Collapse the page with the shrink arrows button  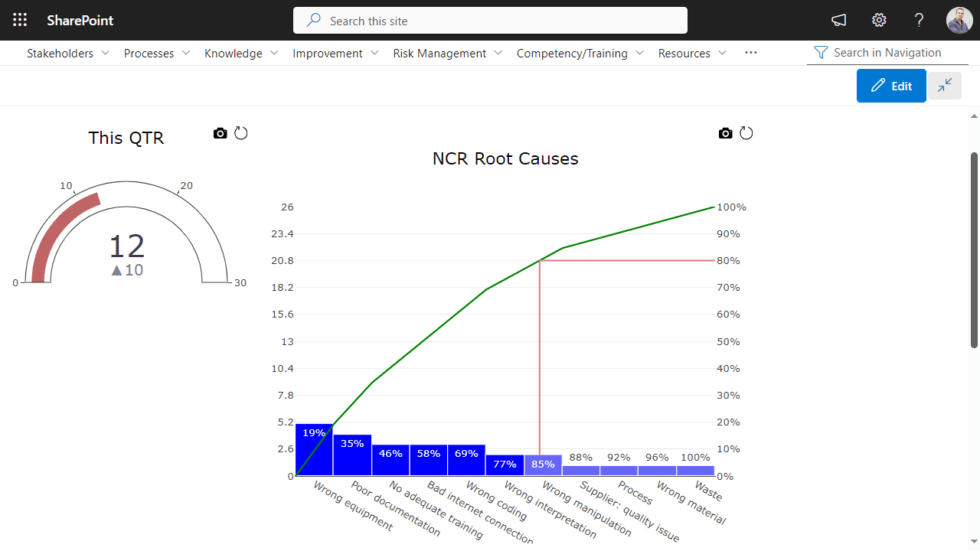click(944, 86)
